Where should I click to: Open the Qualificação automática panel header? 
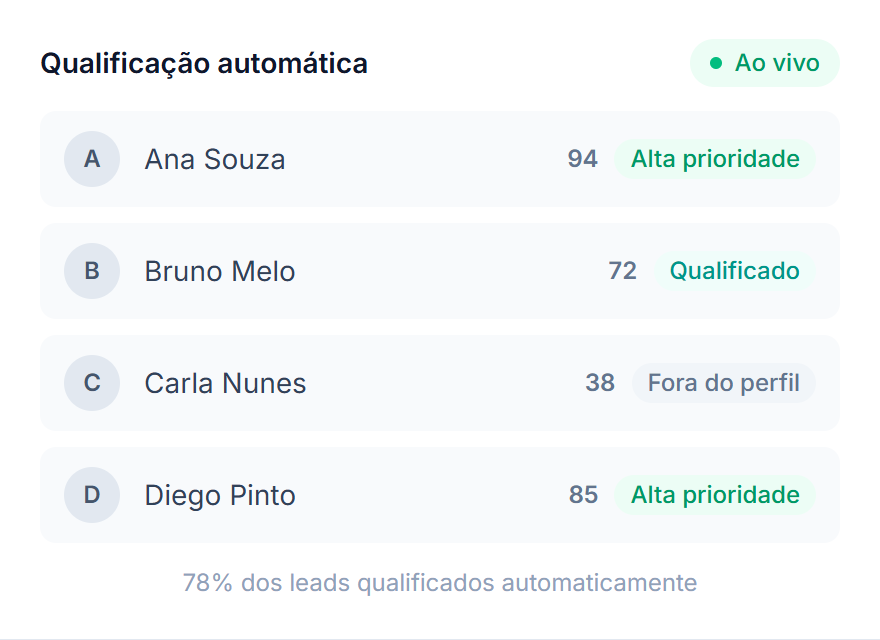point(204,63)
